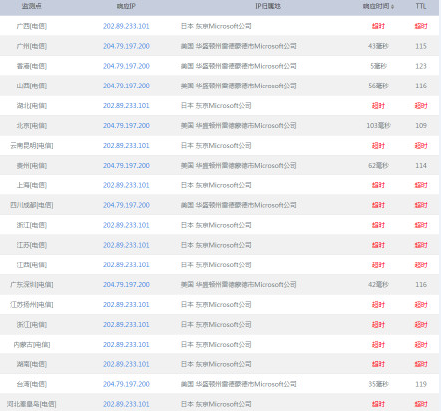Click the 62毫秒 response time value
This screenshot has height=411, width=441.
point(378,165)
